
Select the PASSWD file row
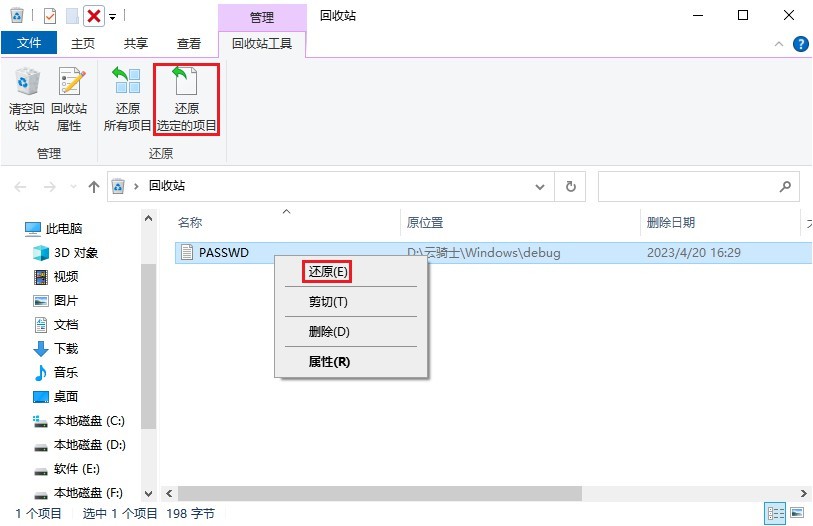click(493, 253)
